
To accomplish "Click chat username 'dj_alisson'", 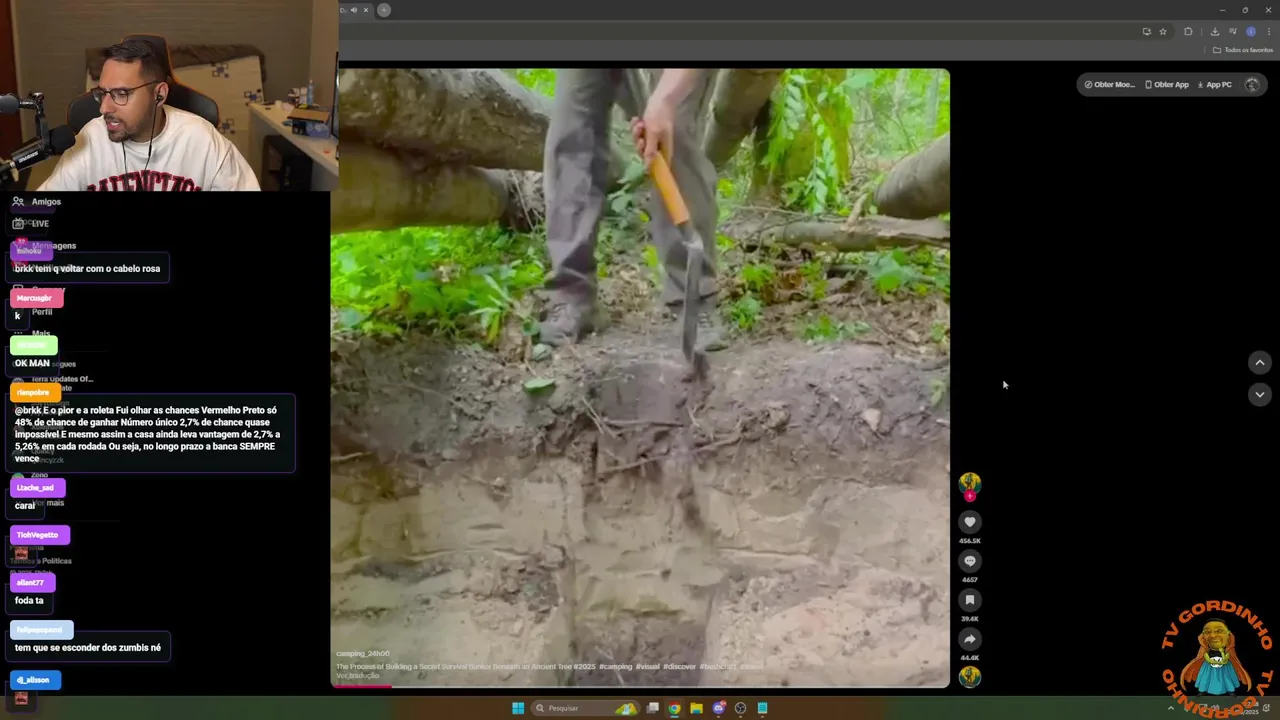I will pyautogui.click(x=33, y=680).
